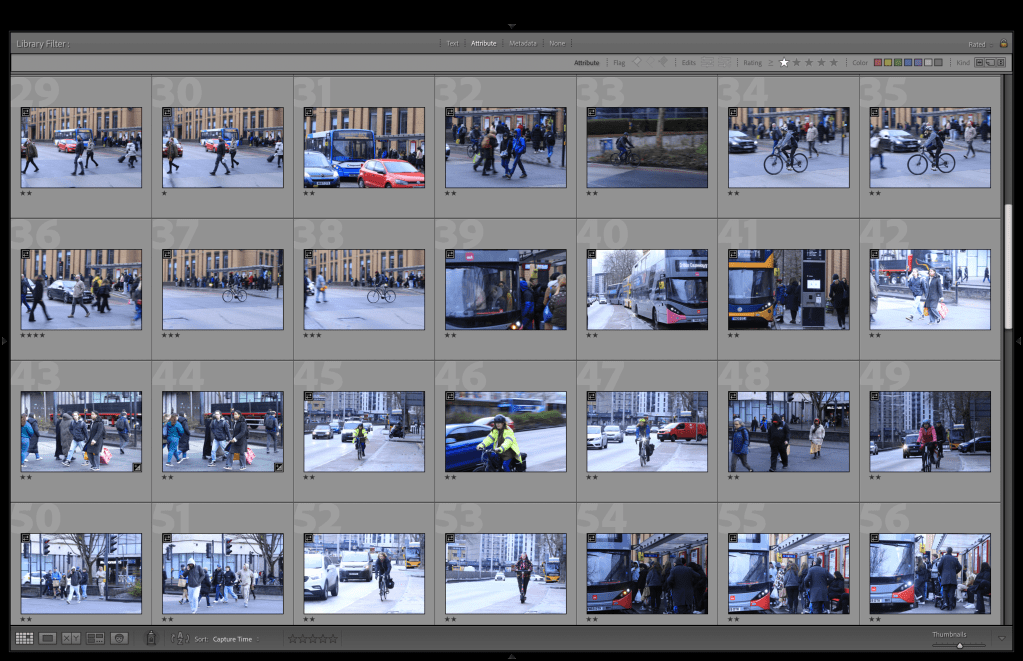Toggle the virtual copies kind filter
This screenshot has width=1023, height=661.
(x=990, y=63)
